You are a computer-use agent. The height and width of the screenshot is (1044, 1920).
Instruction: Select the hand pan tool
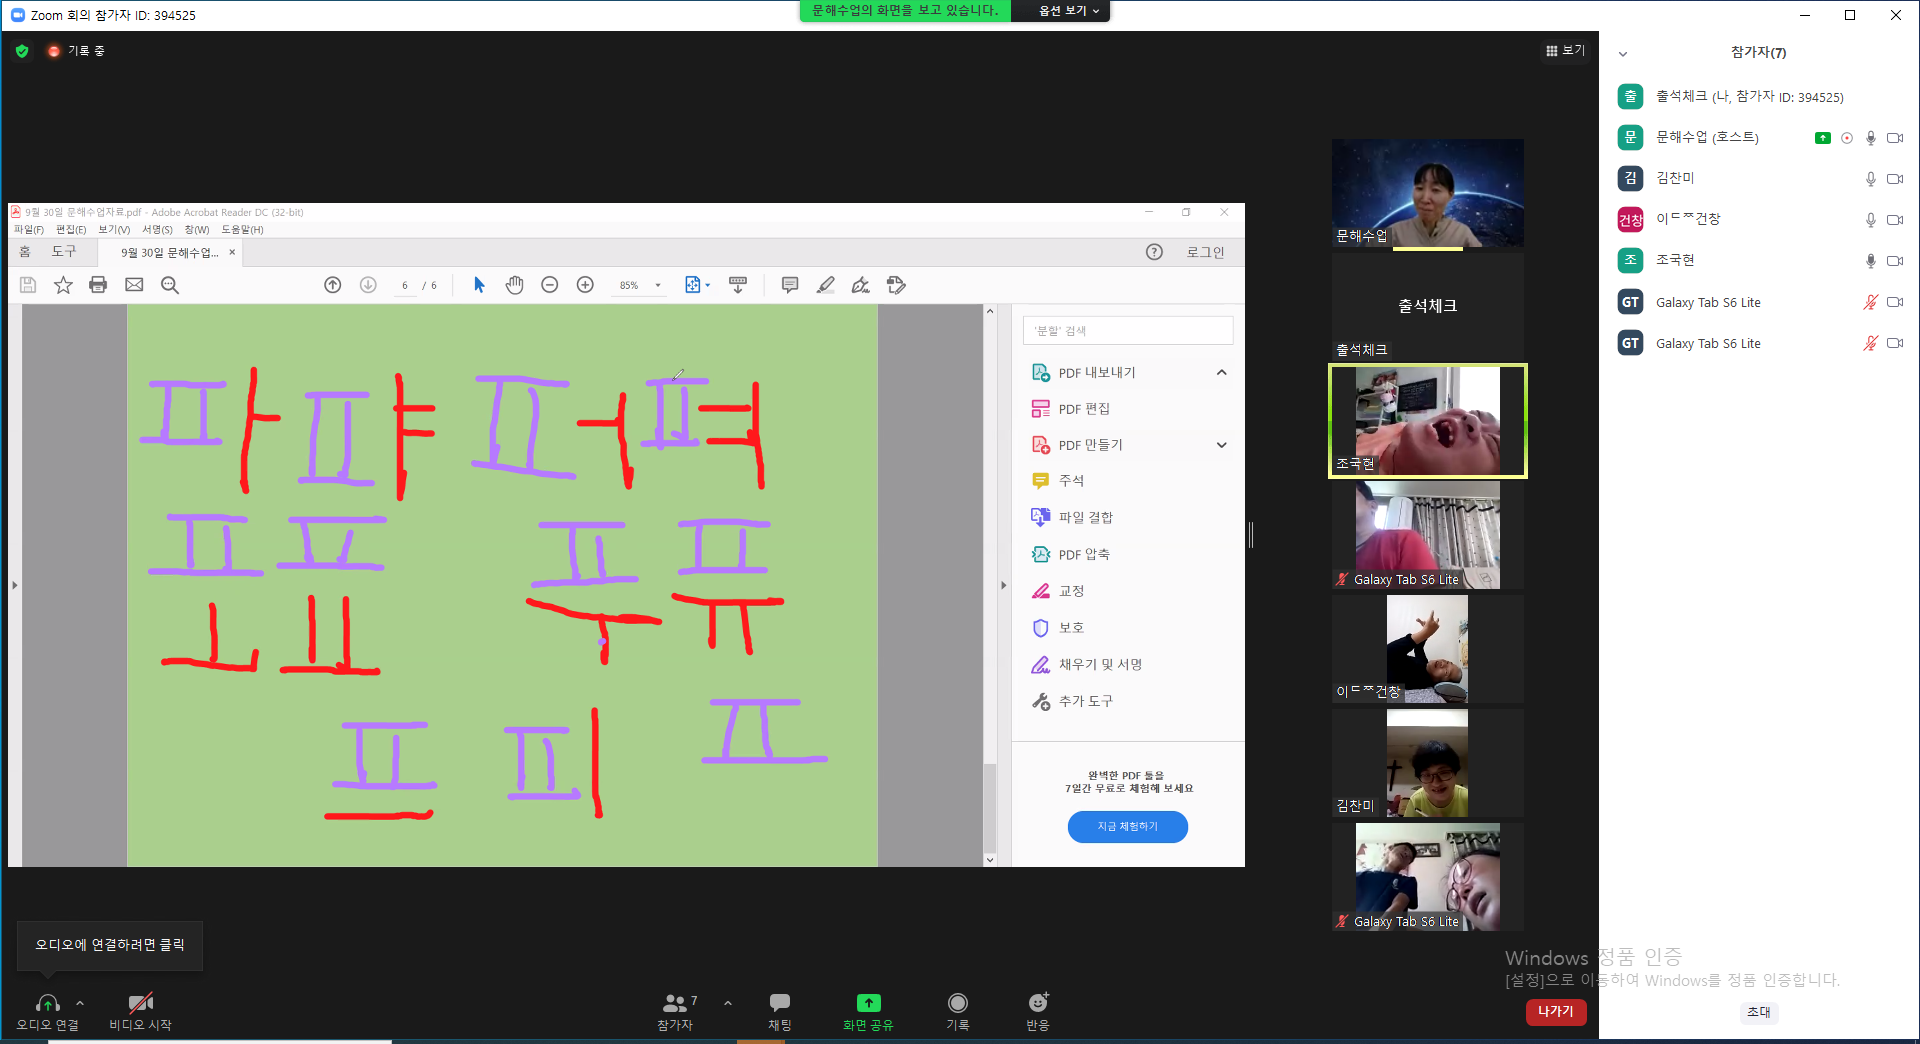click(515, 285)
